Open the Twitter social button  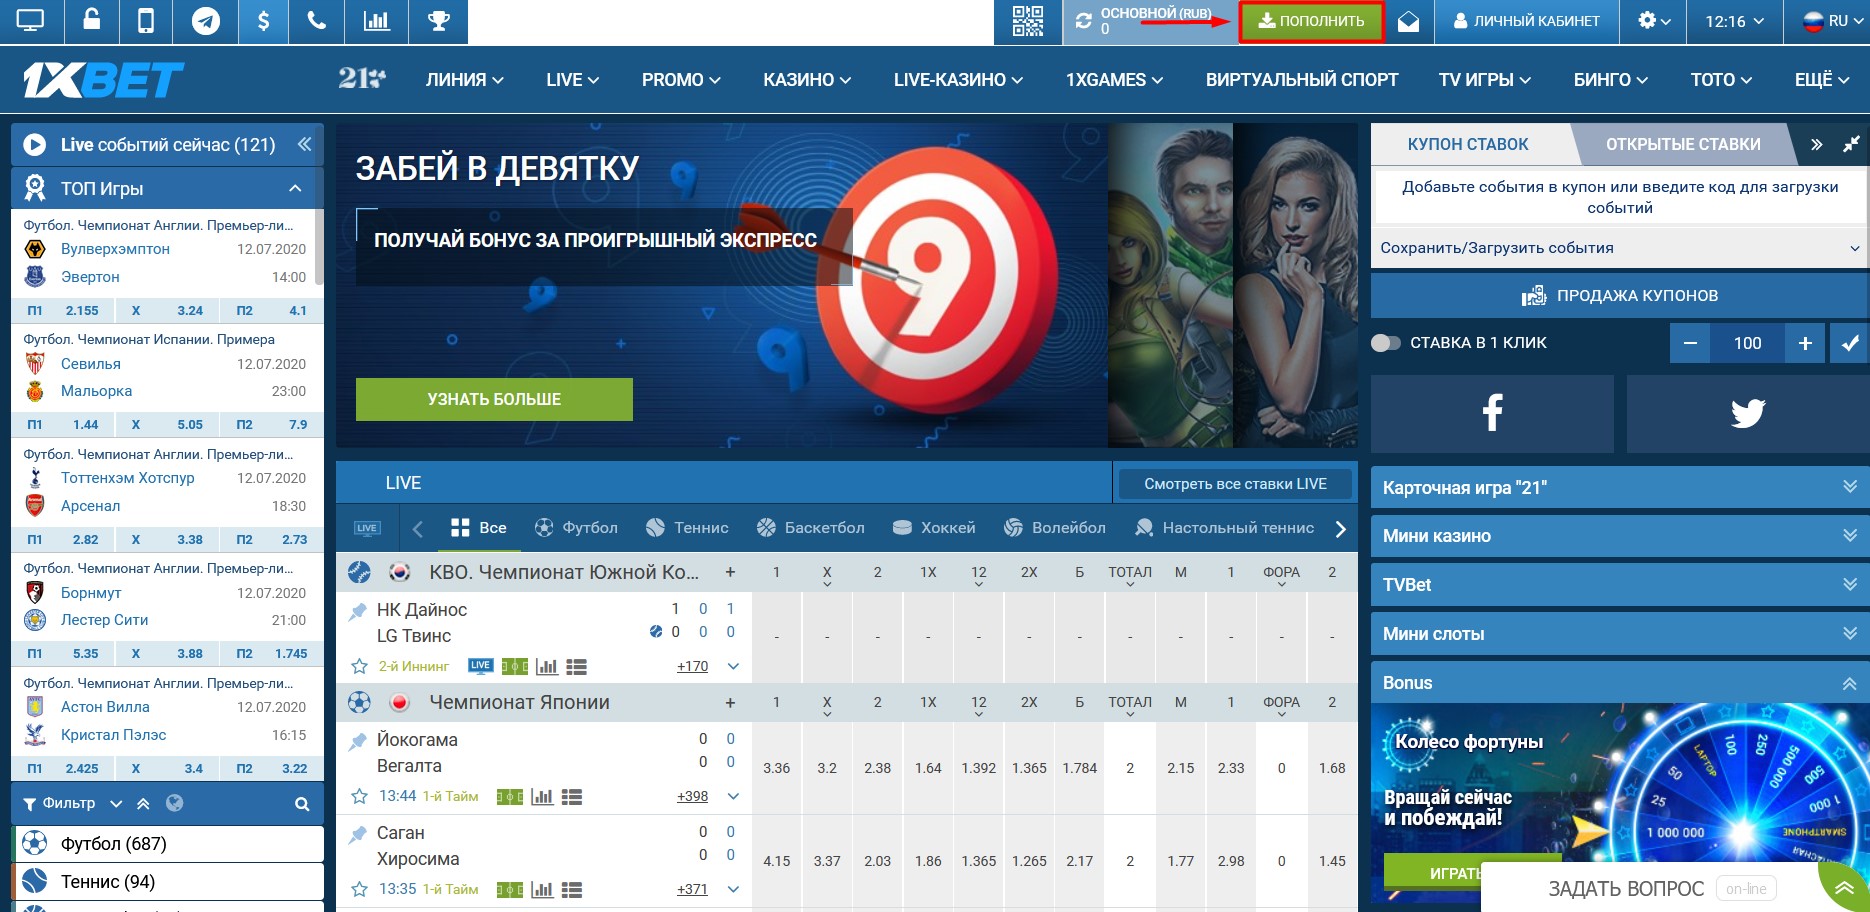pyautogui.click(x=1748, y=413)
